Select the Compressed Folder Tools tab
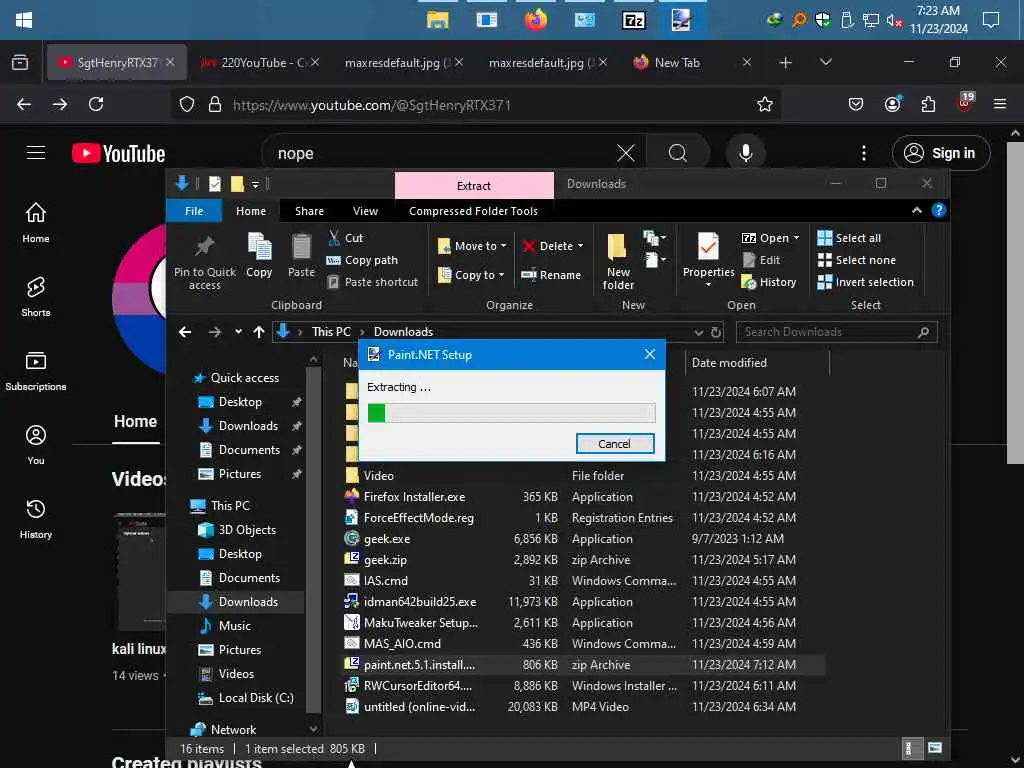The width and height of the screenshot is (1024, 768). click(x=473, y=211)
